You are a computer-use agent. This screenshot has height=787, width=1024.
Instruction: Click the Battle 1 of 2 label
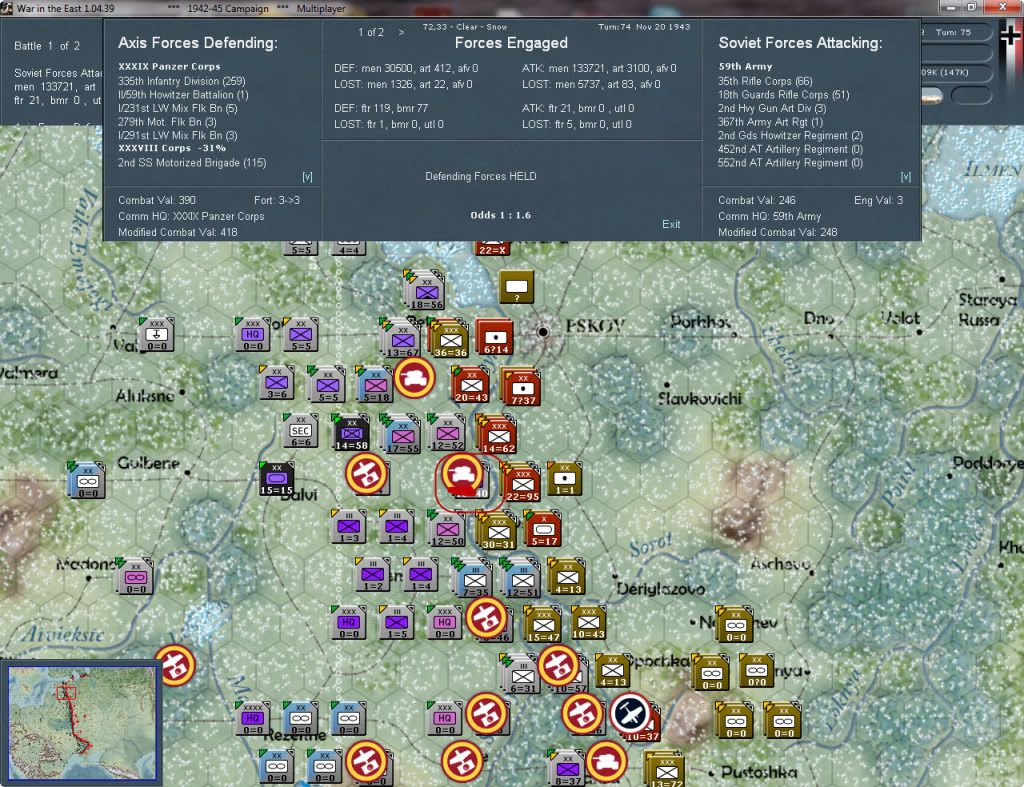point(47,46)
